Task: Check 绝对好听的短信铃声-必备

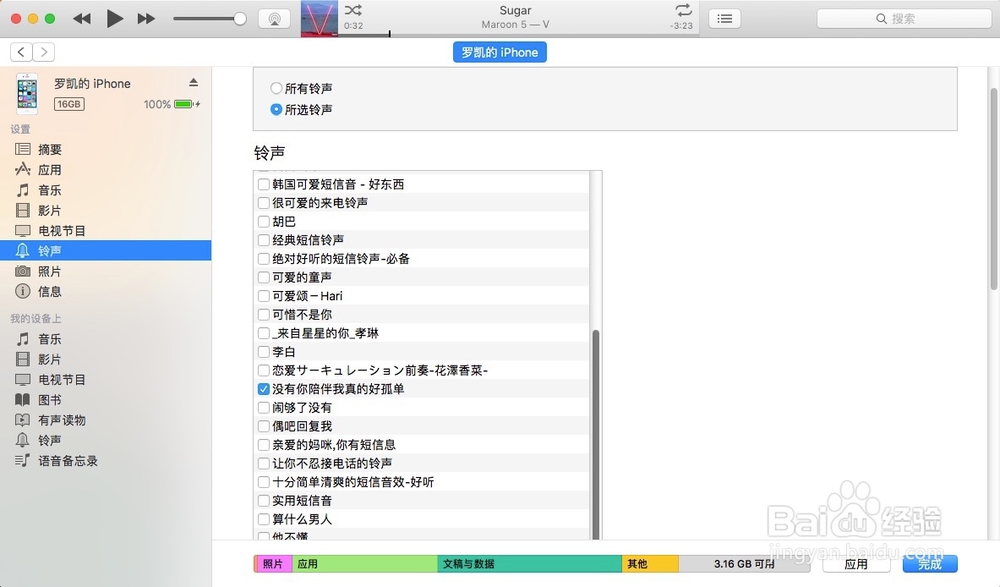Action: [x=263, y=258]
